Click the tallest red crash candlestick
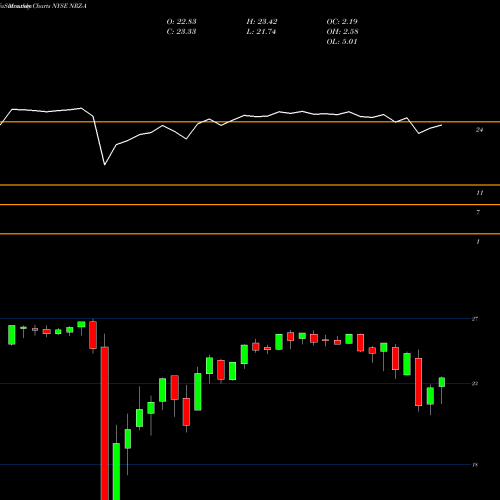 tap(105, 423)
